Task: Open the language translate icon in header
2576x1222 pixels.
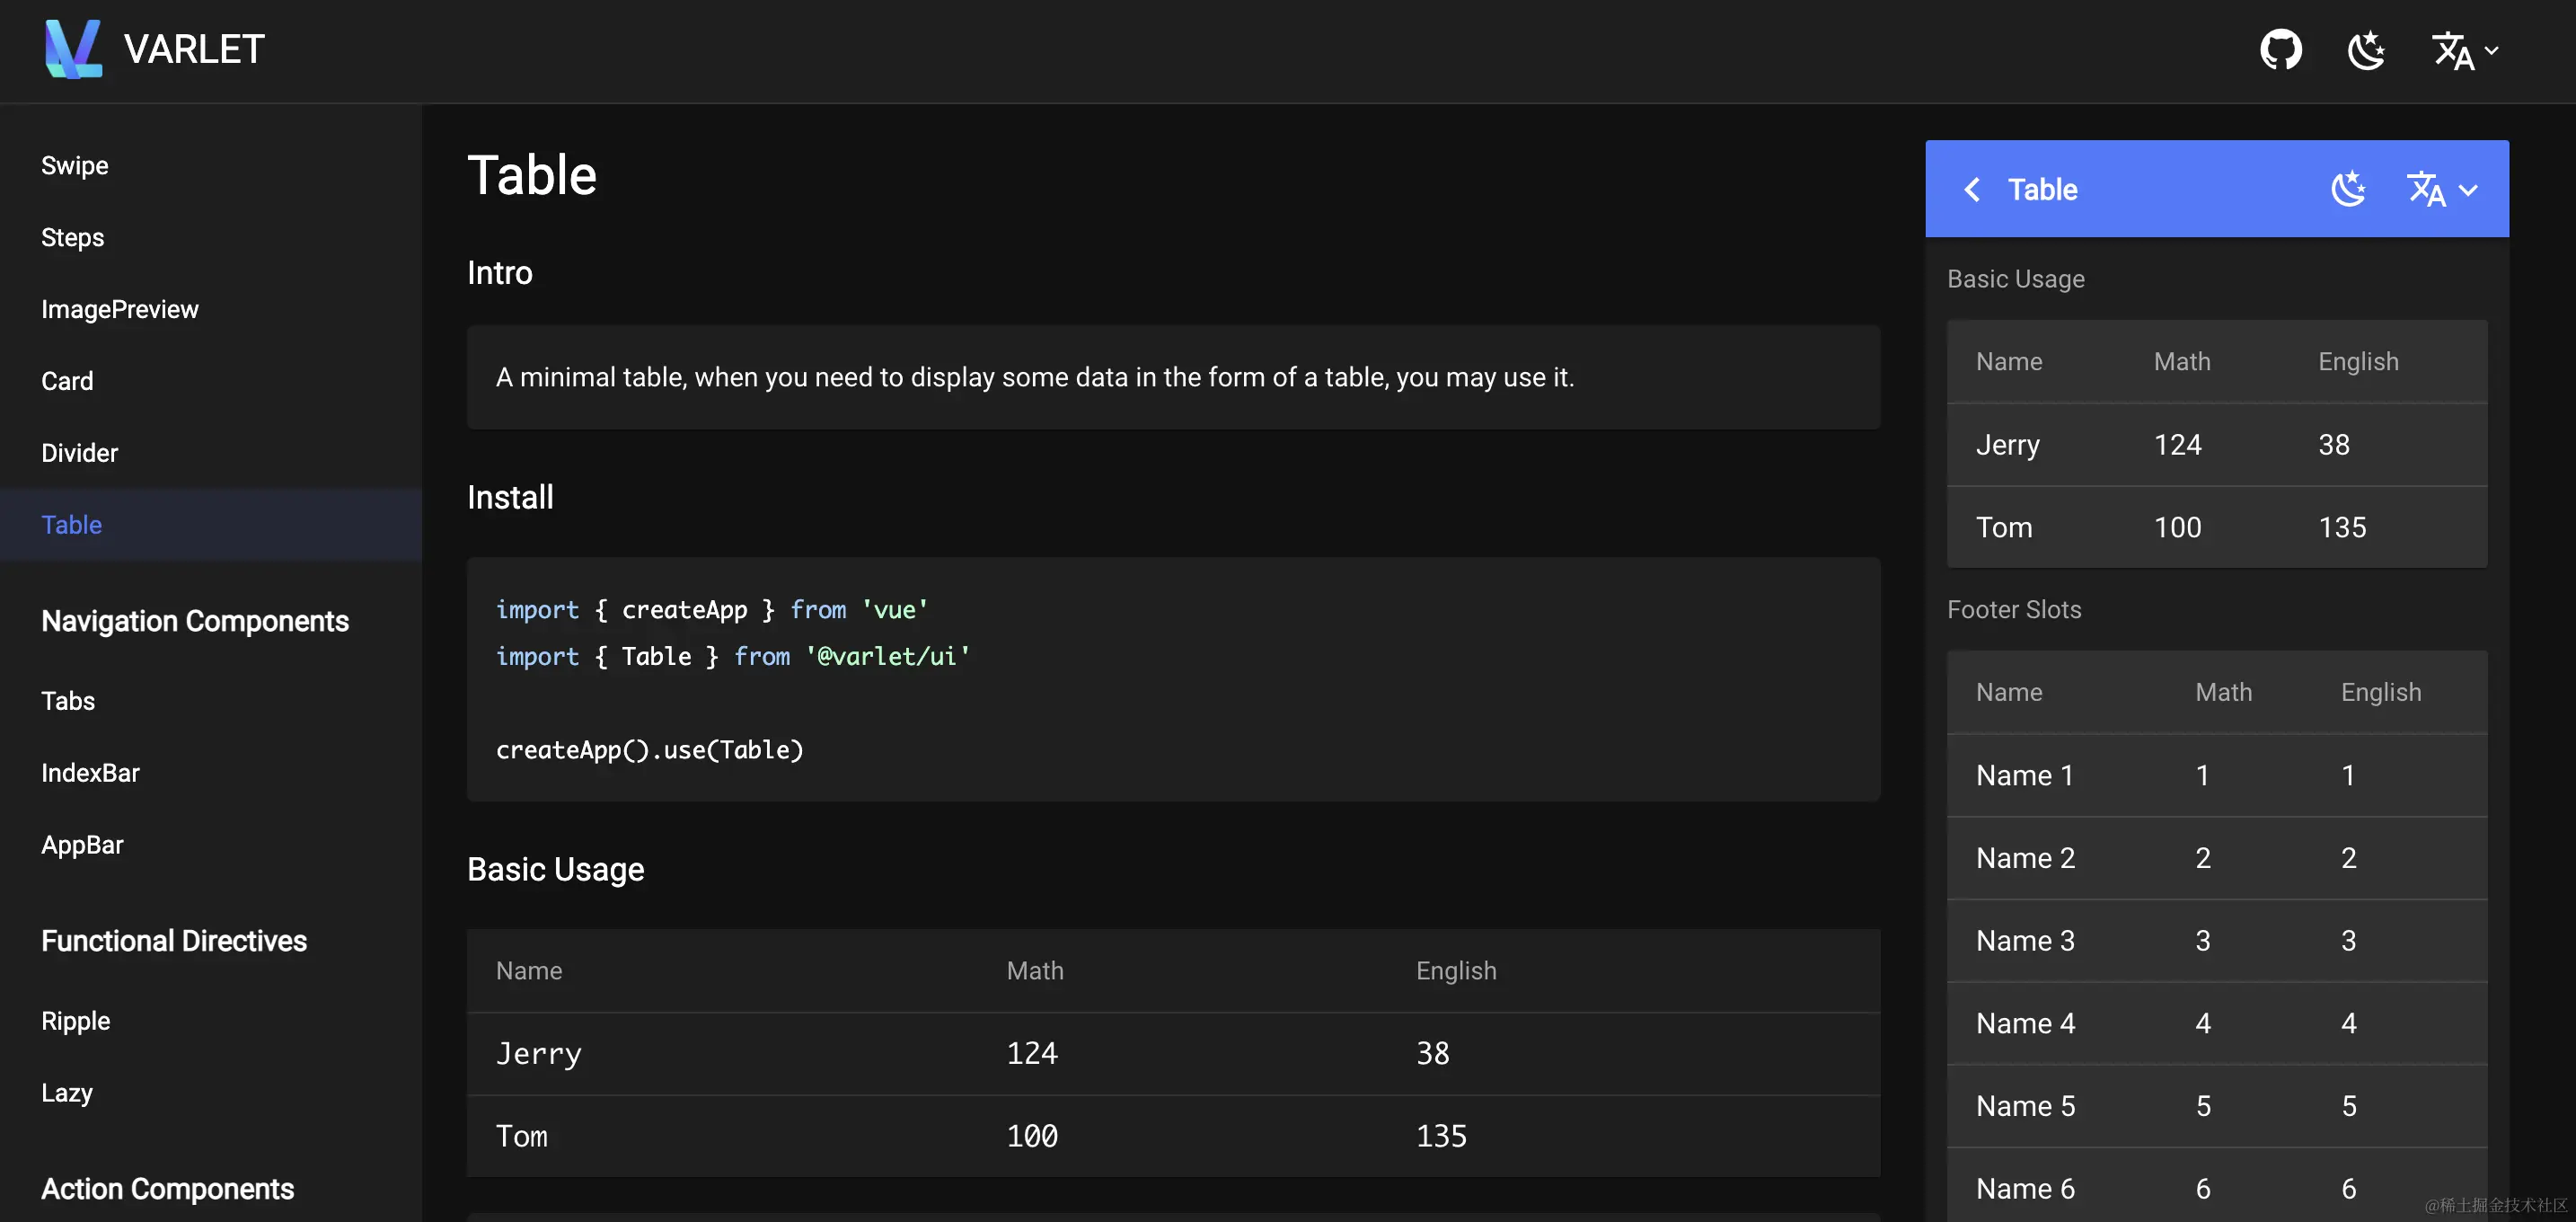Action: coord(2452,50)
